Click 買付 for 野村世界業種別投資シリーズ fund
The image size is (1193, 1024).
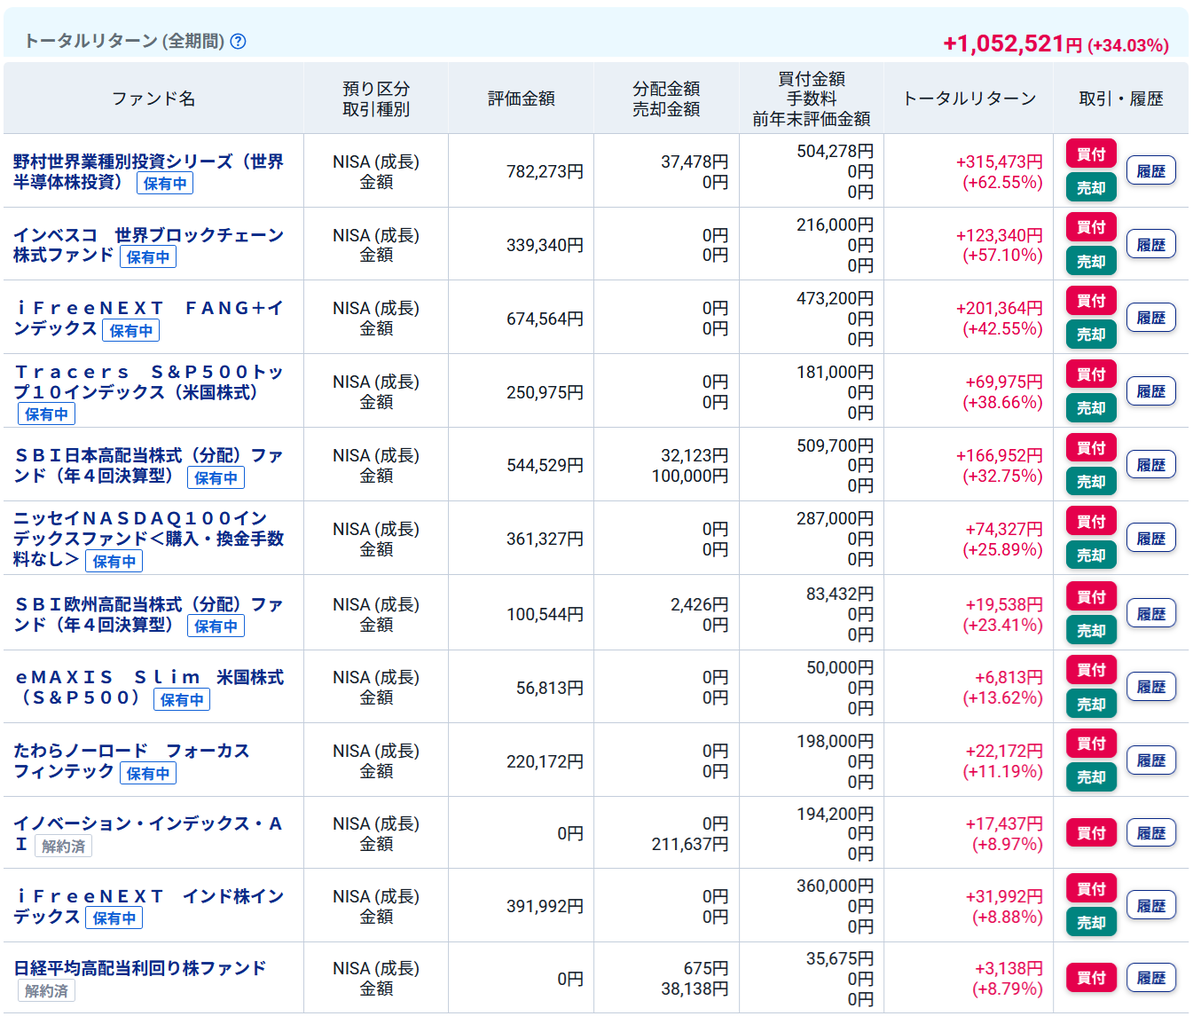[1091, 154]
